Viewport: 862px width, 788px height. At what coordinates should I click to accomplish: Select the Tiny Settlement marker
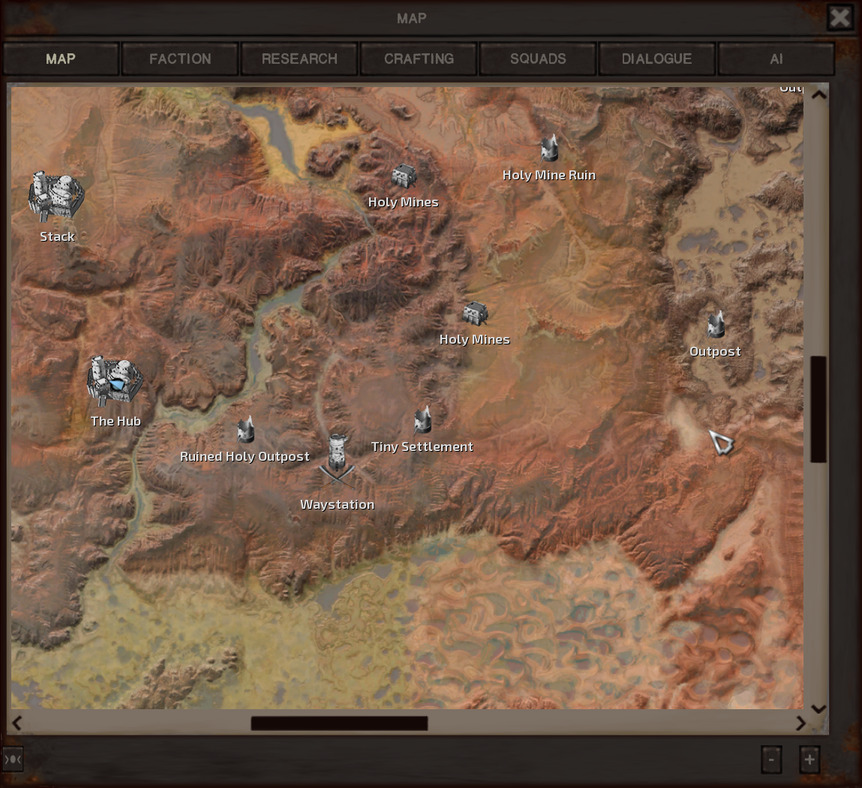point(422,420)
